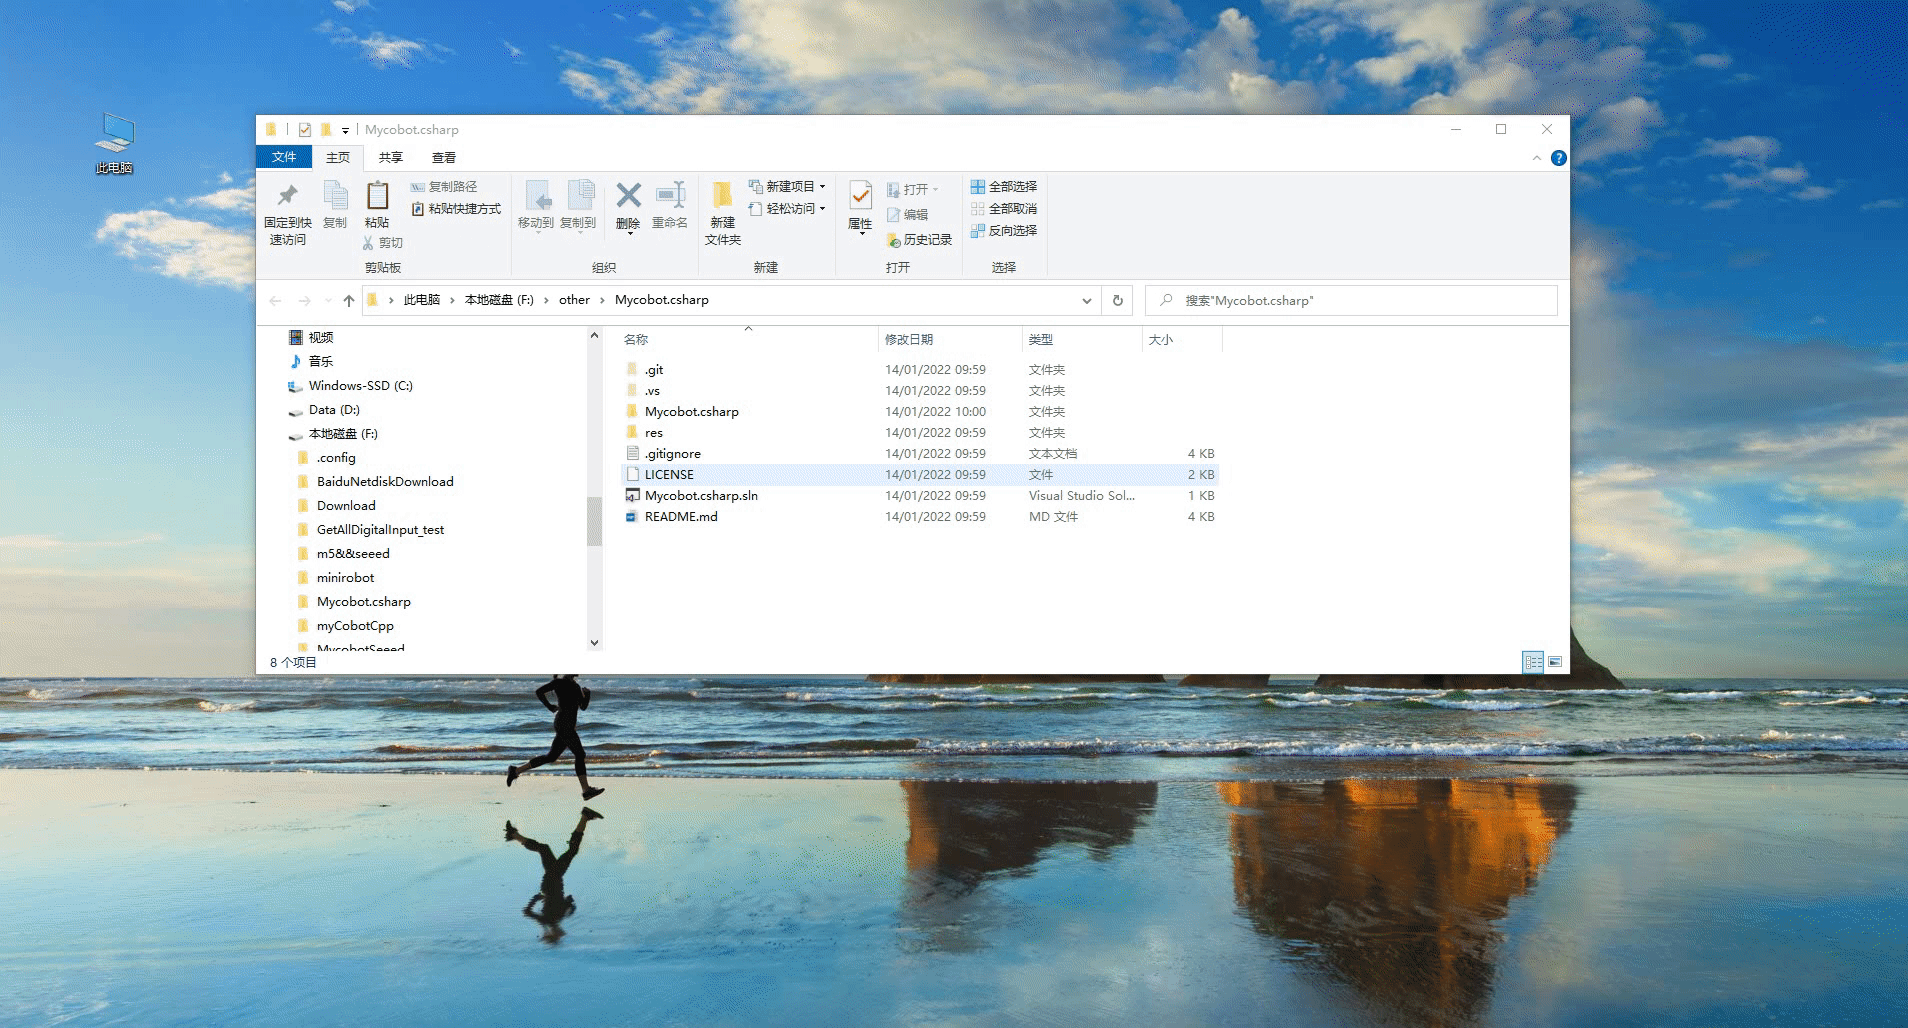Click the refresh button beside address bar
Screen dimensions: 1908x1028
point(1118,300)
